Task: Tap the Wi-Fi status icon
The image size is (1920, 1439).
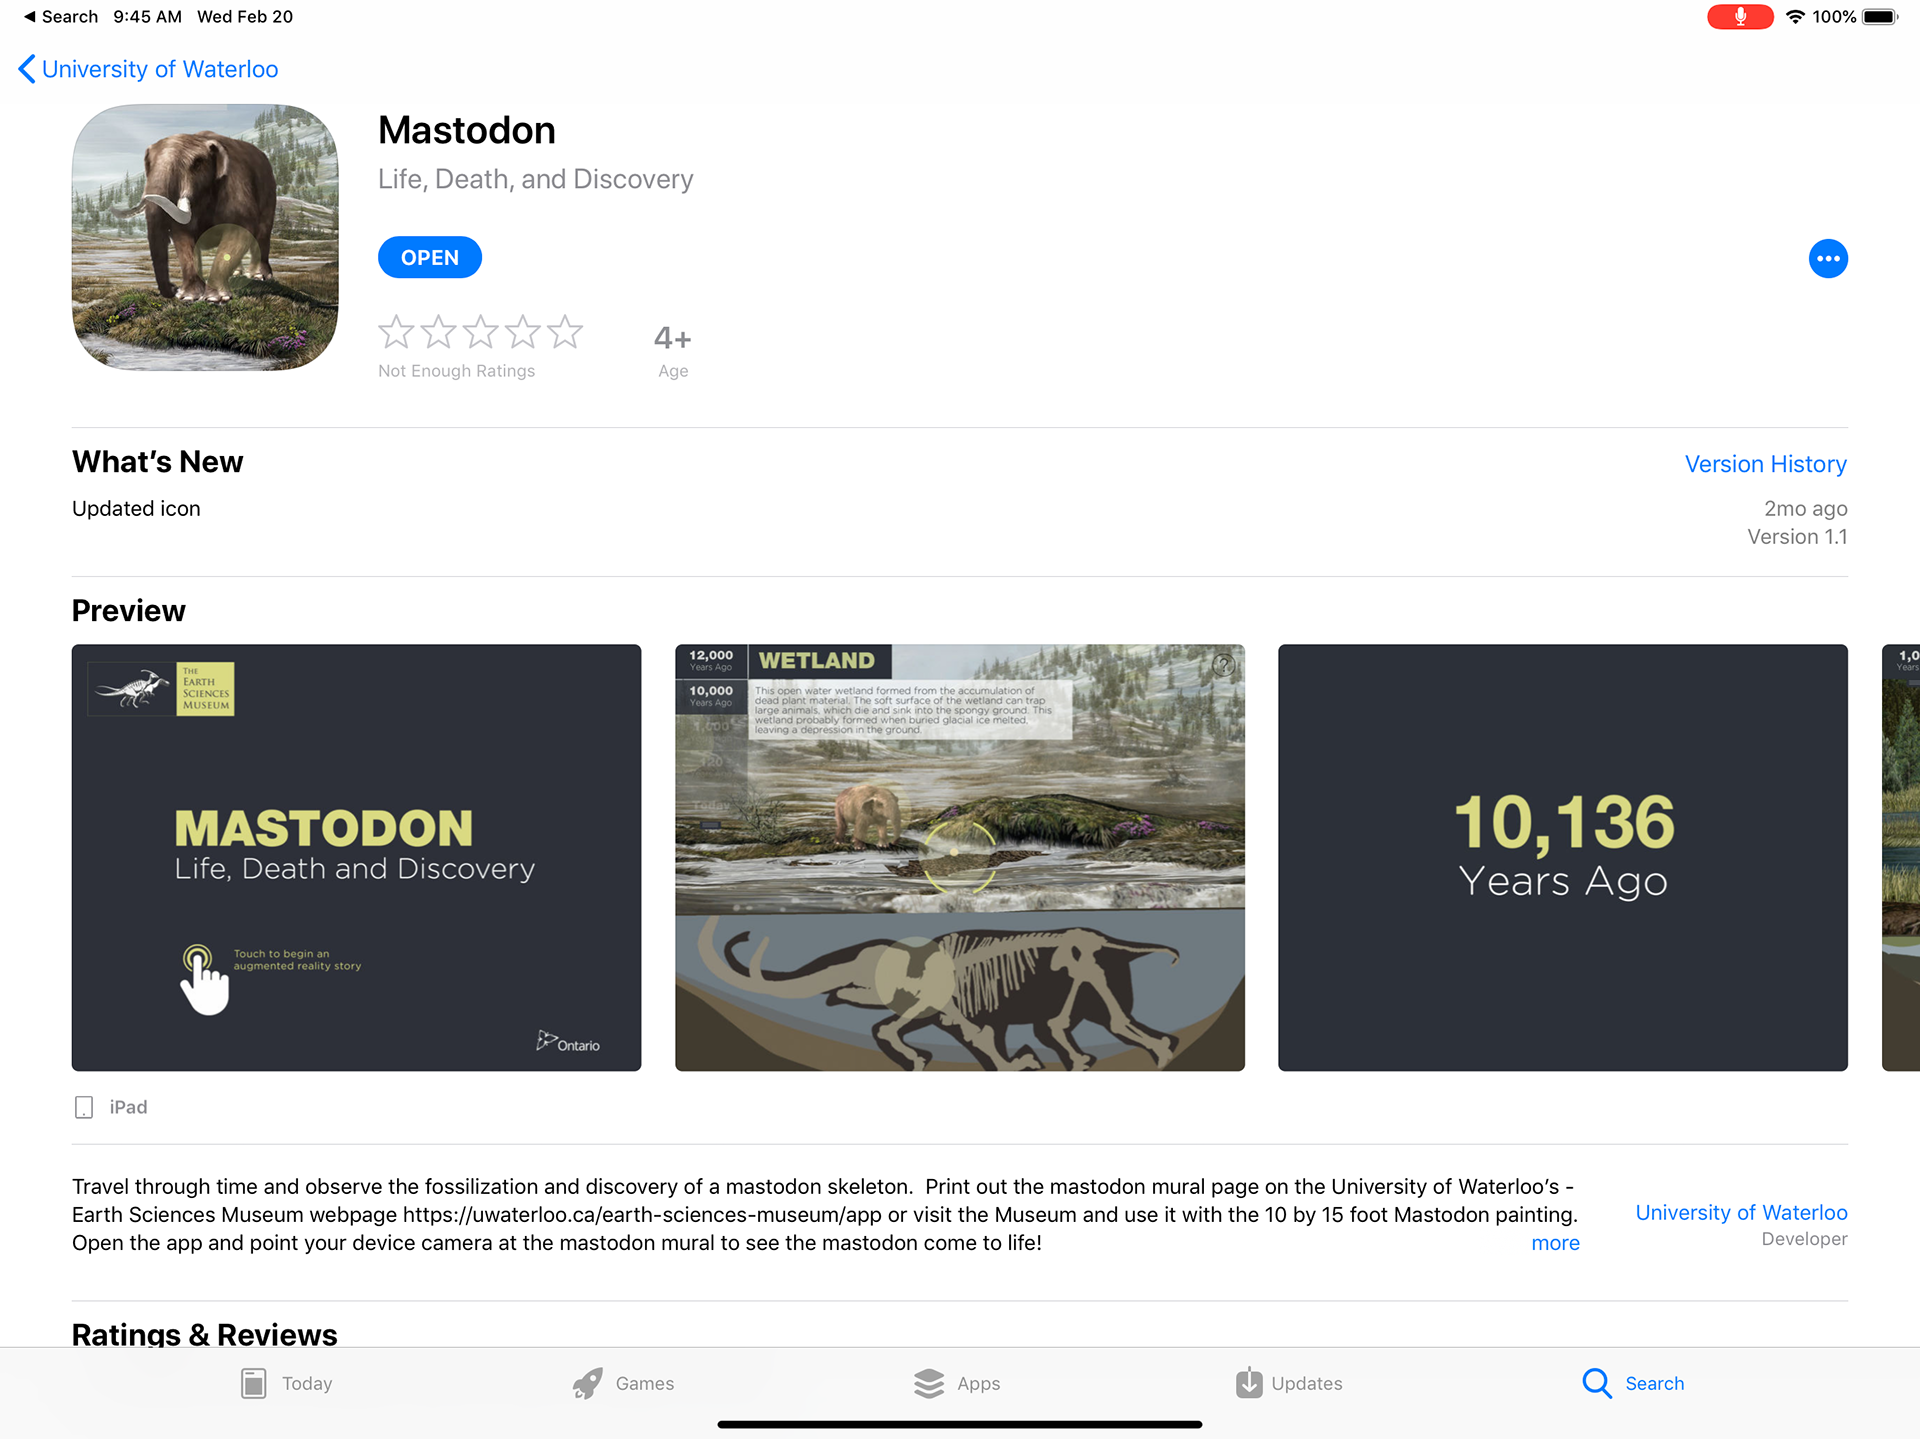Action: point(1795,17)
